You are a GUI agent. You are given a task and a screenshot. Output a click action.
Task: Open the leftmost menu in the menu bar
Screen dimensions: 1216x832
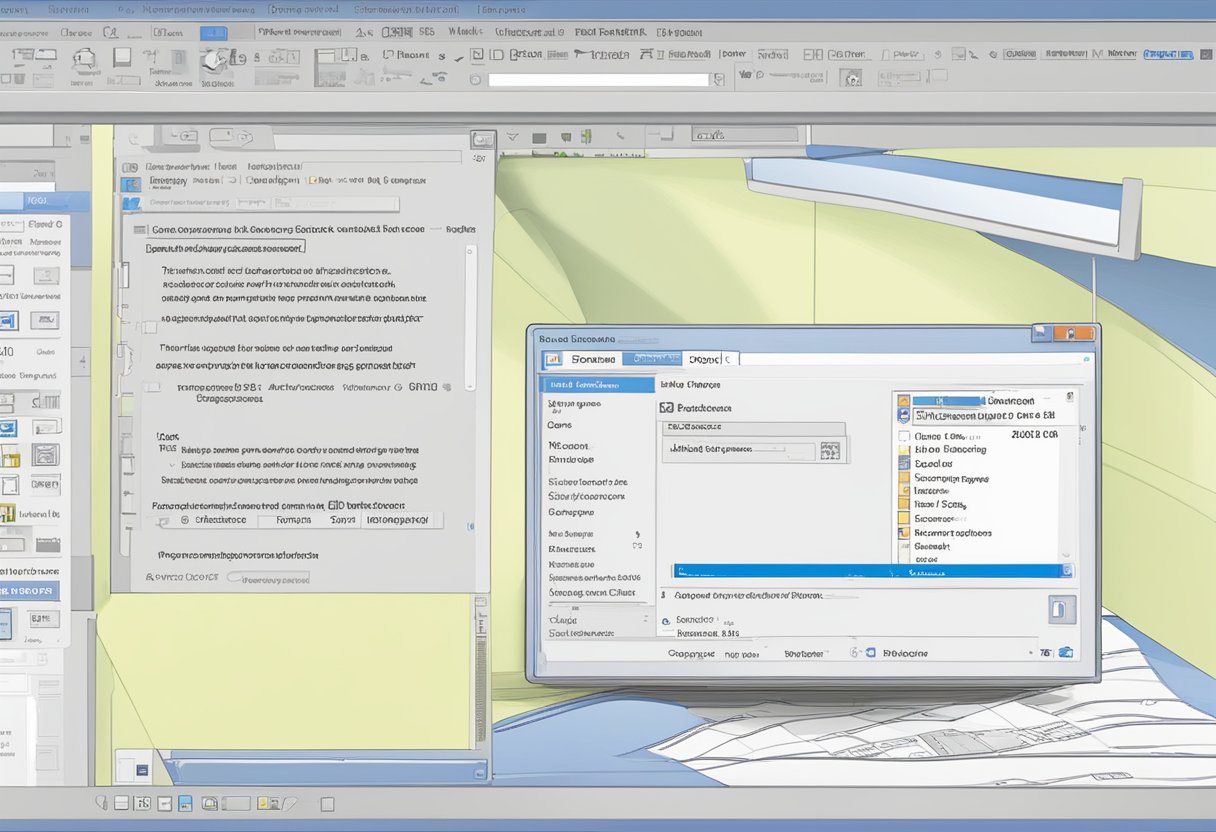click(x=16, y=8)
